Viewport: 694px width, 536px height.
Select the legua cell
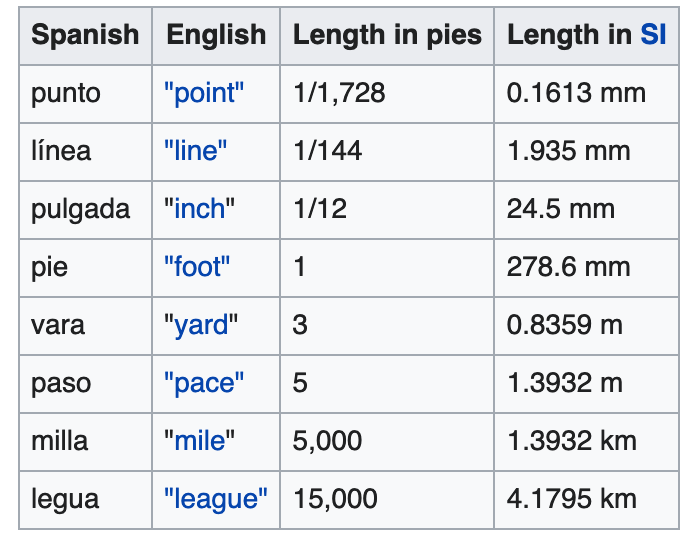85,500
